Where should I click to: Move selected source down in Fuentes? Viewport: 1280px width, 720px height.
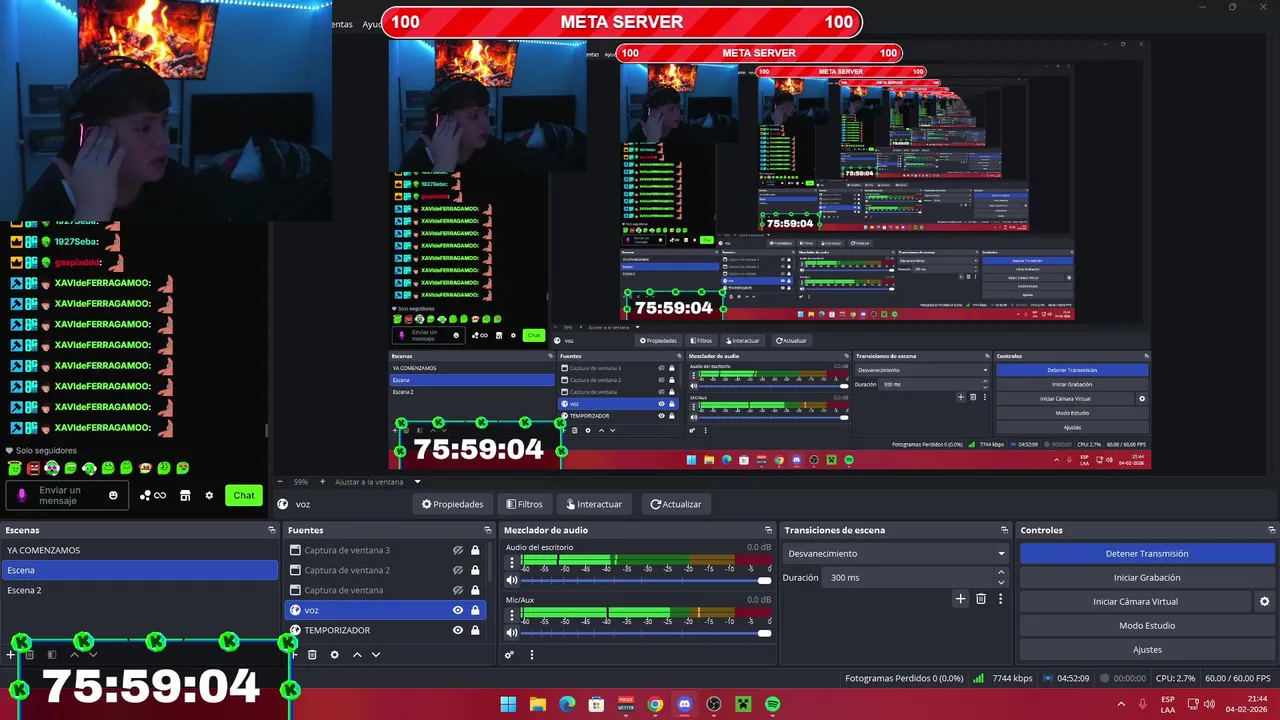click(x=376, y=655)
